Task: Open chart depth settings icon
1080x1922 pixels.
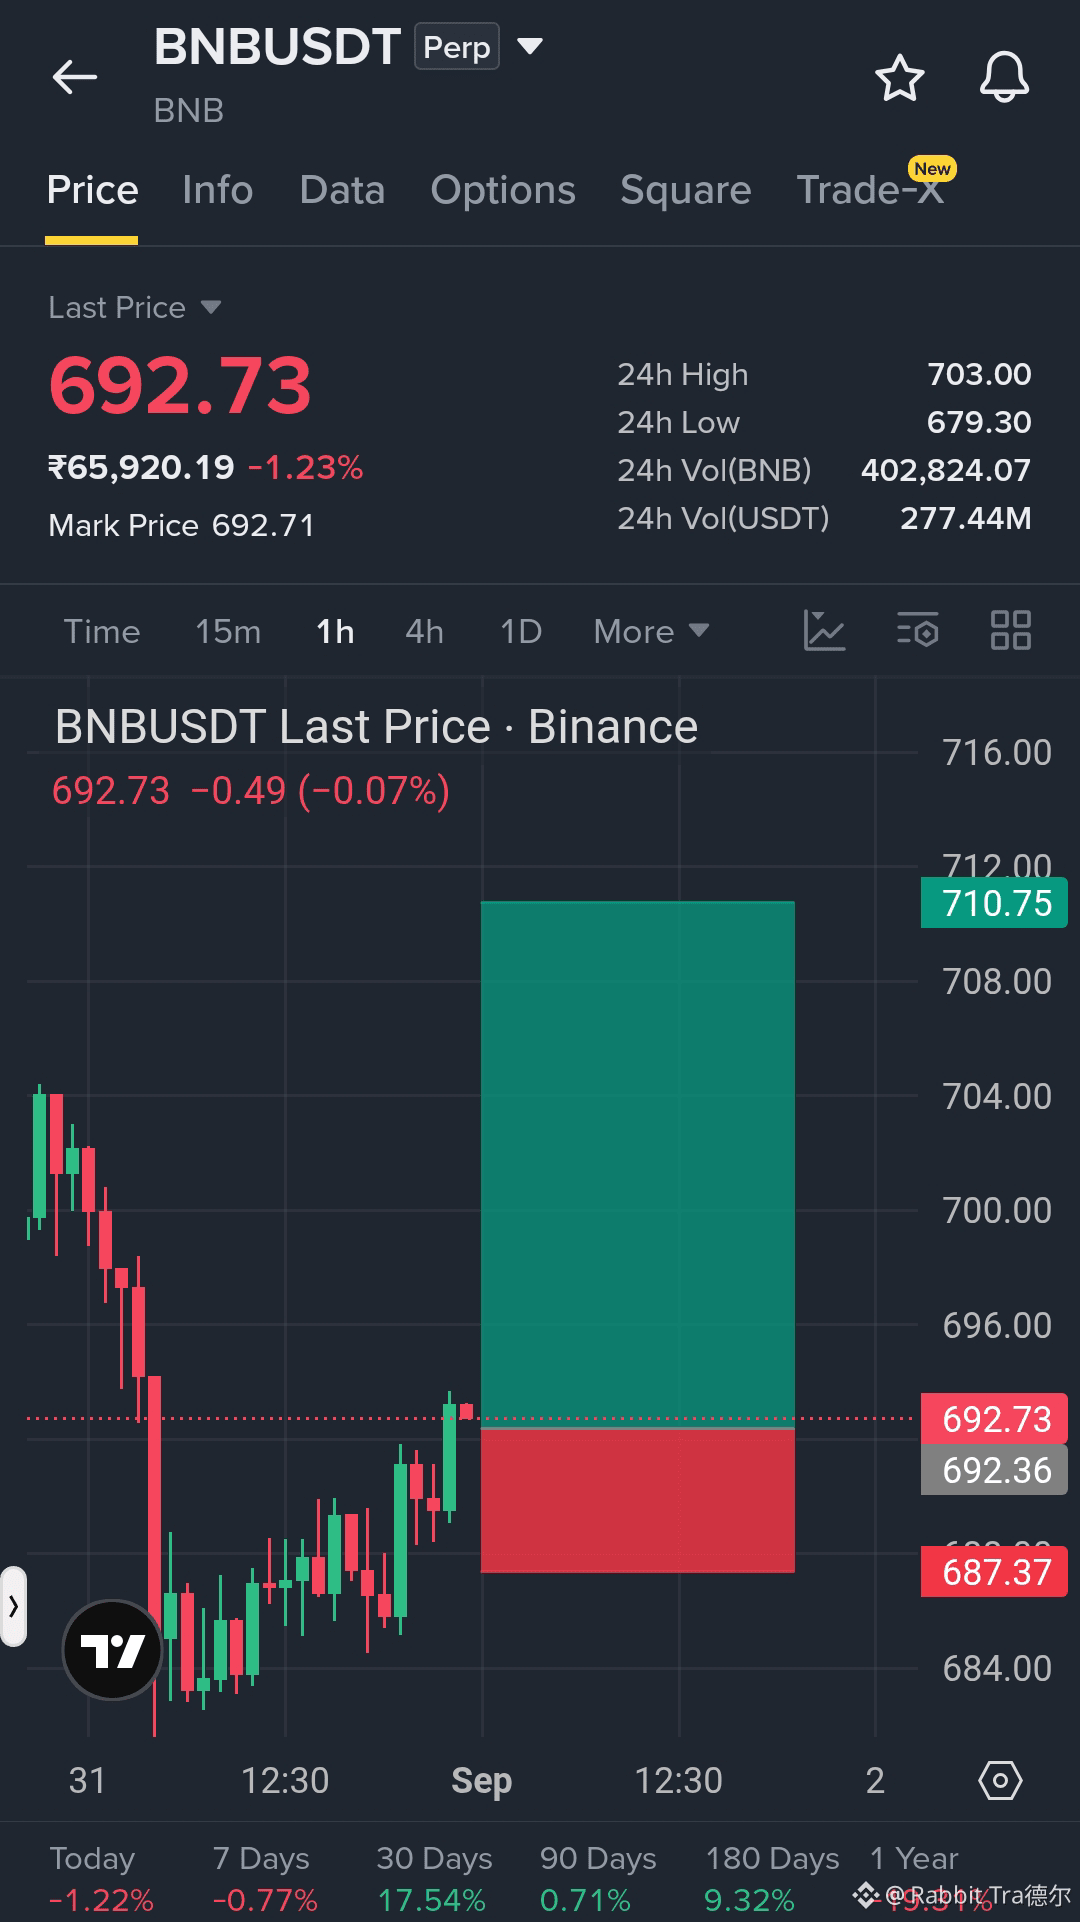Action: (x=917, y=631)
